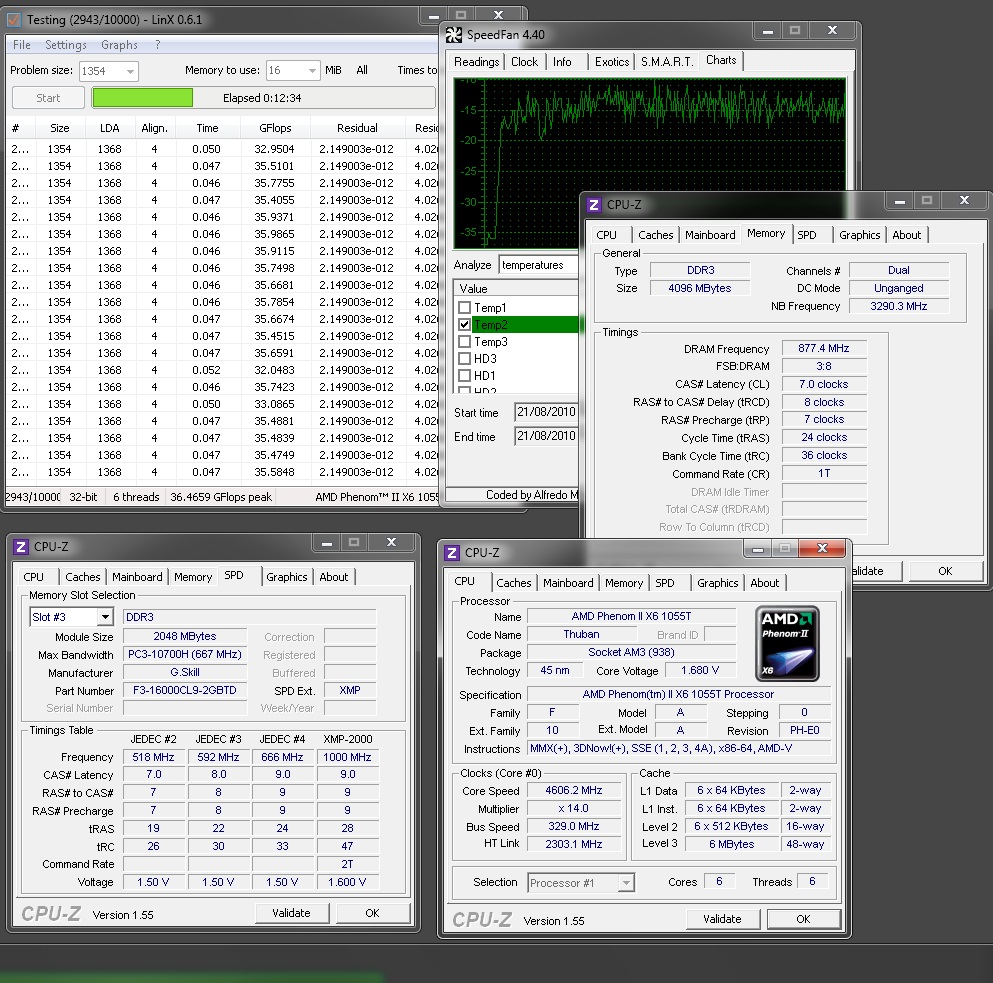
Task: Open the Settings menu in LinX
Action: coord(66,45)
